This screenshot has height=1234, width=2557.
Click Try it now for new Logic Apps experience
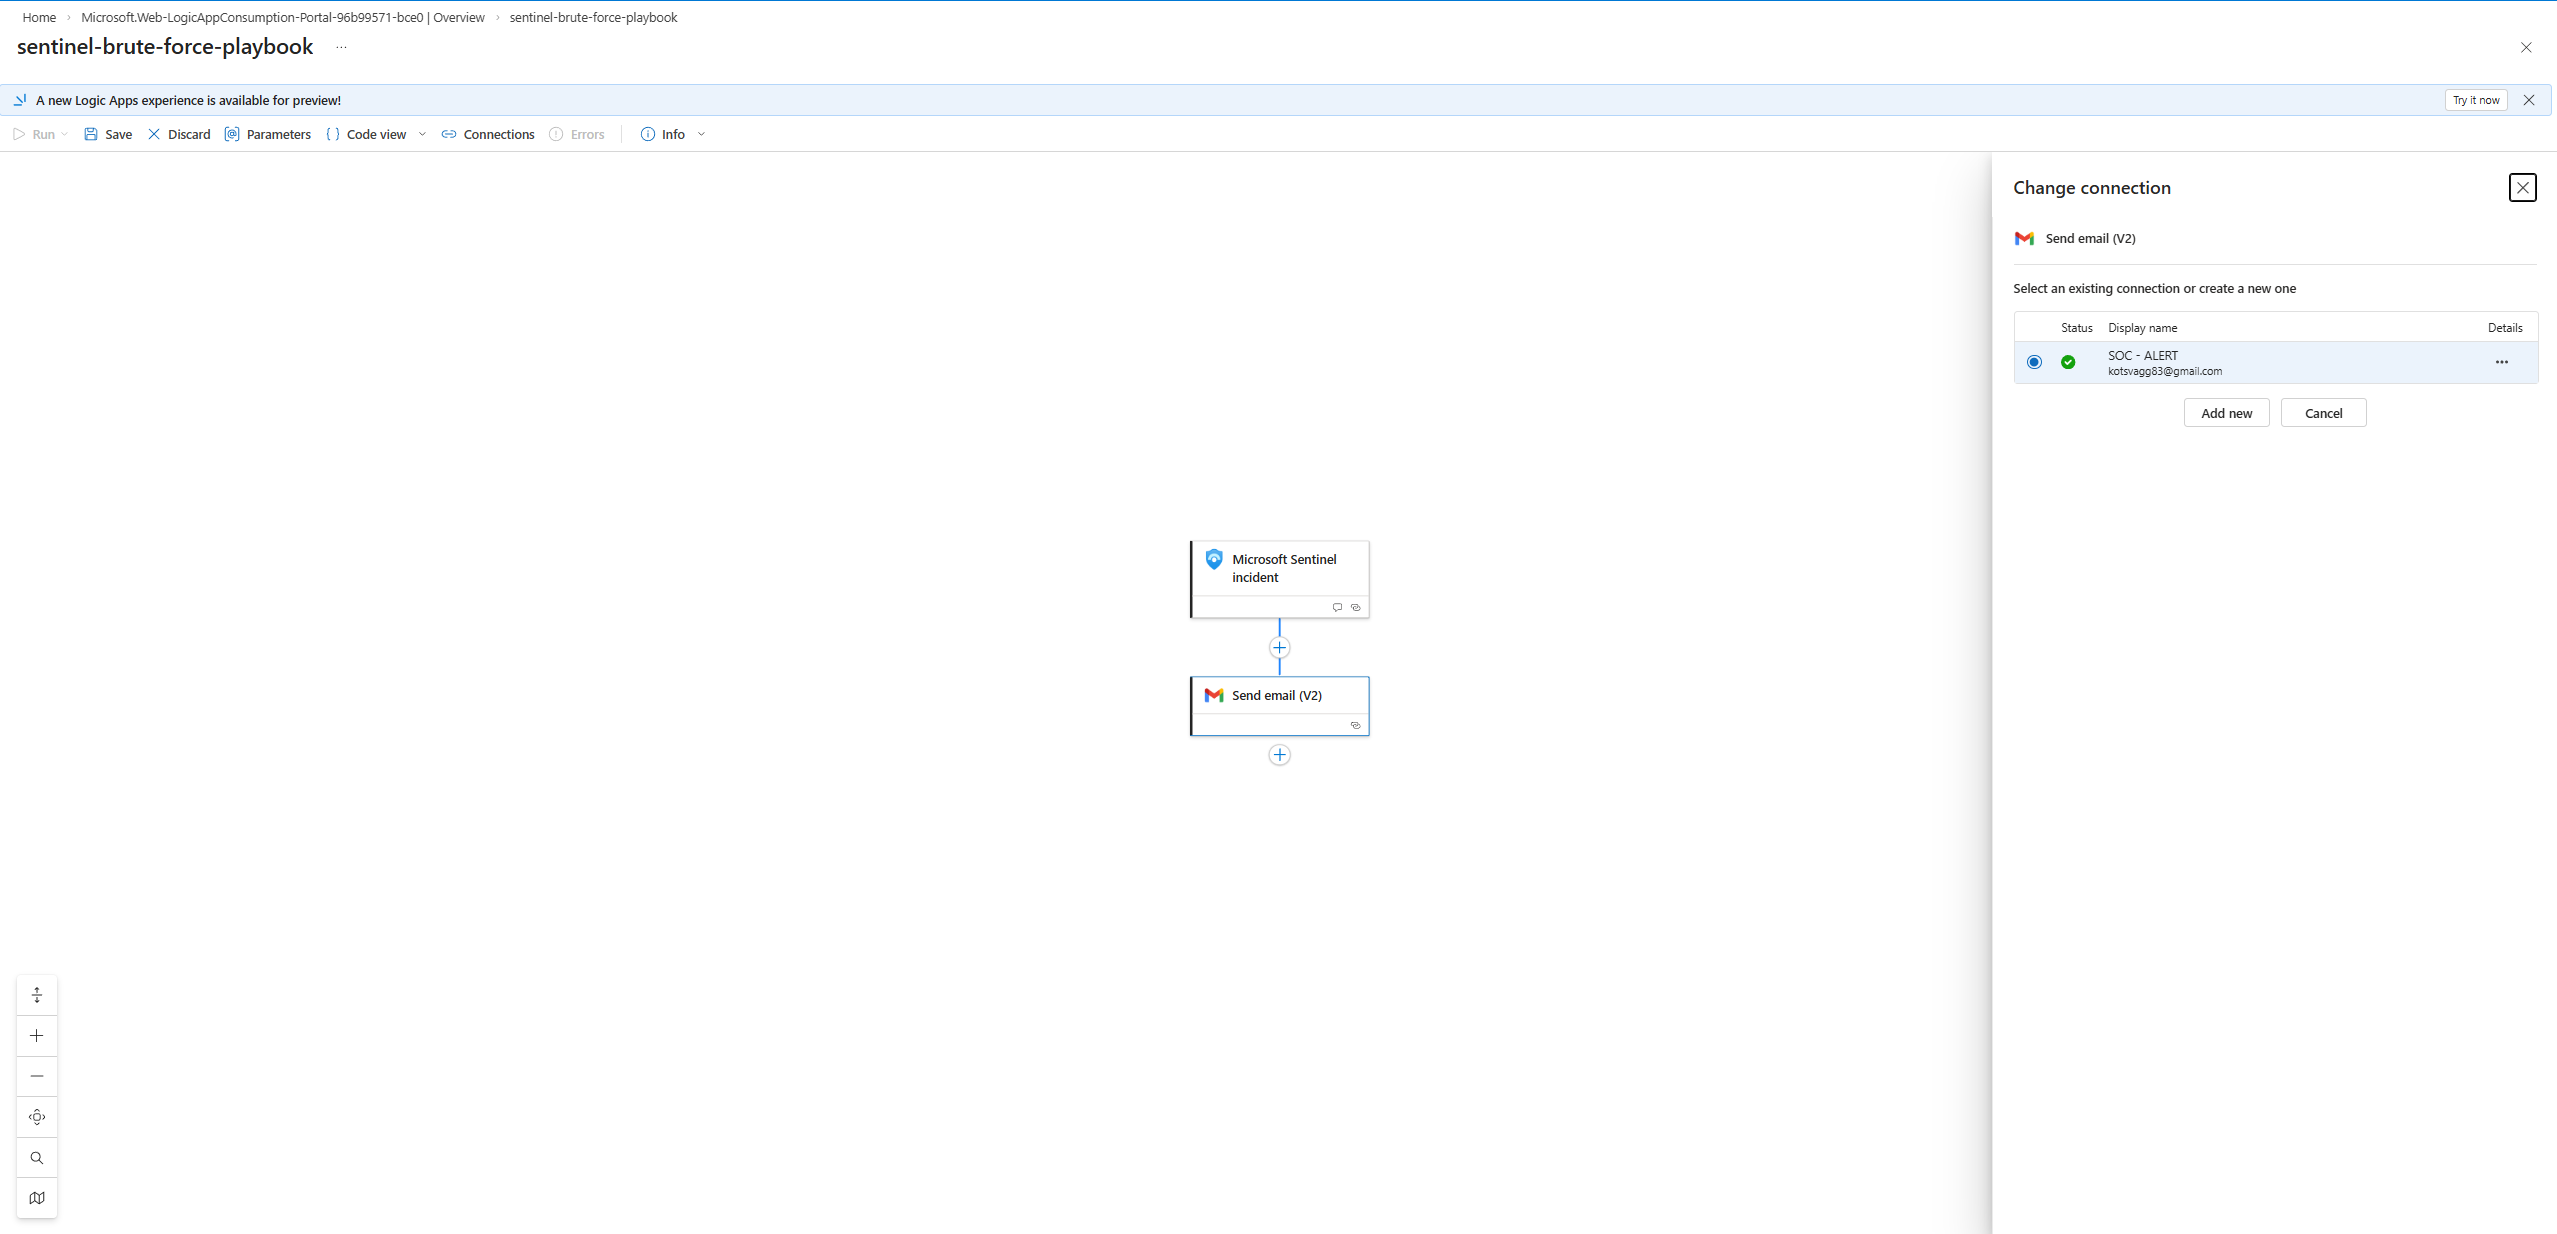point(2475,100)
